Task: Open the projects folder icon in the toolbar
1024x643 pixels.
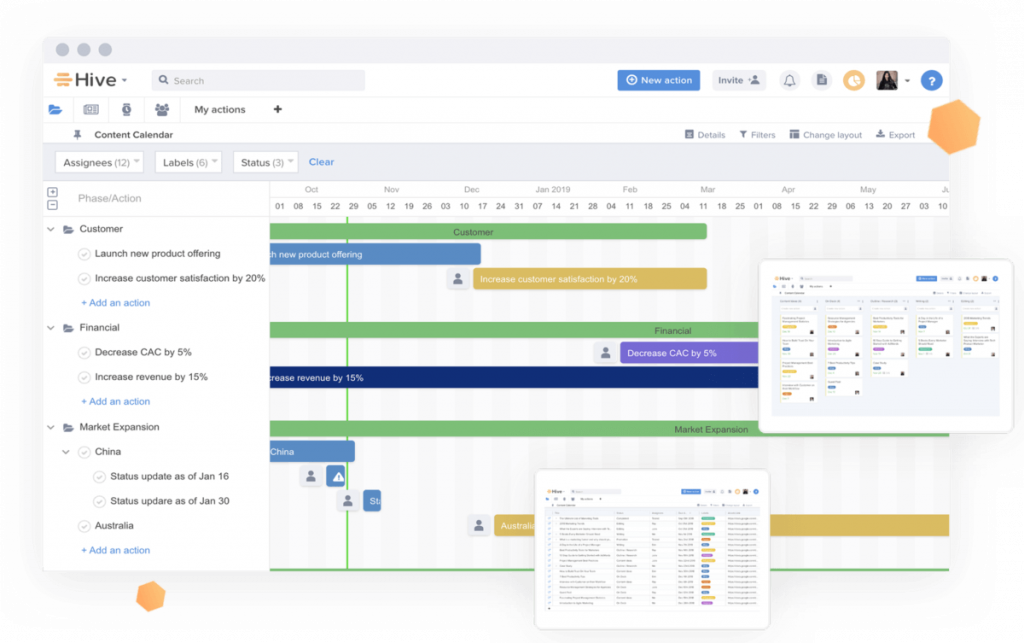Action: (55, 110)
